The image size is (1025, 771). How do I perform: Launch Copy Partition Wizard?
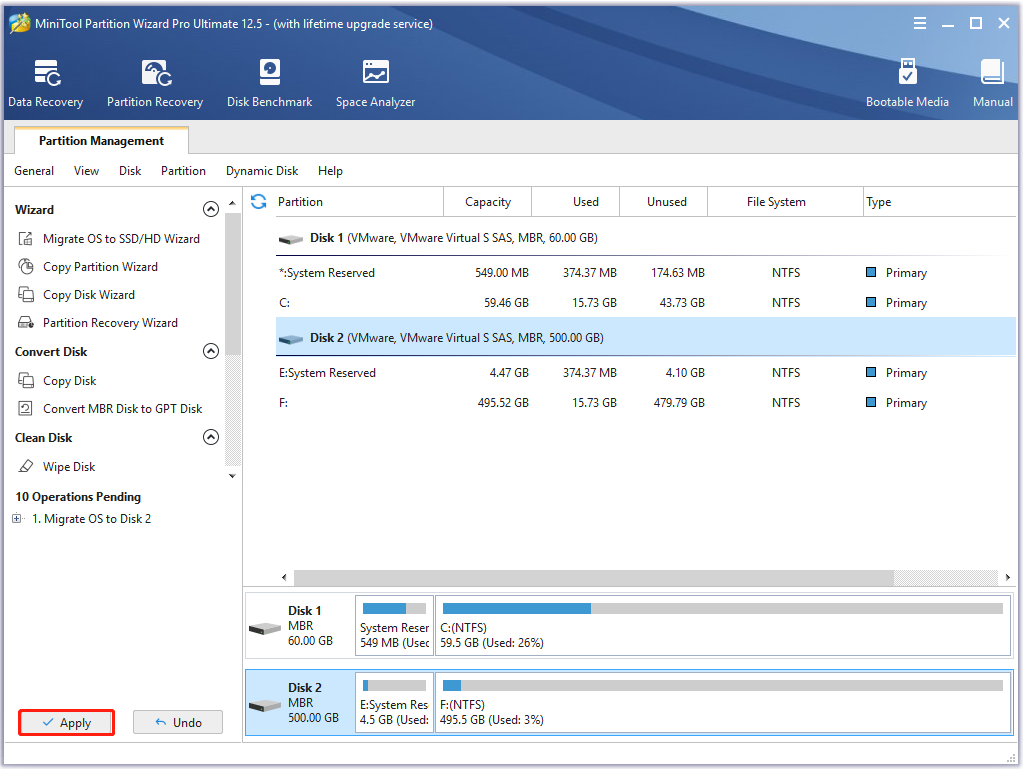point(101,267)
